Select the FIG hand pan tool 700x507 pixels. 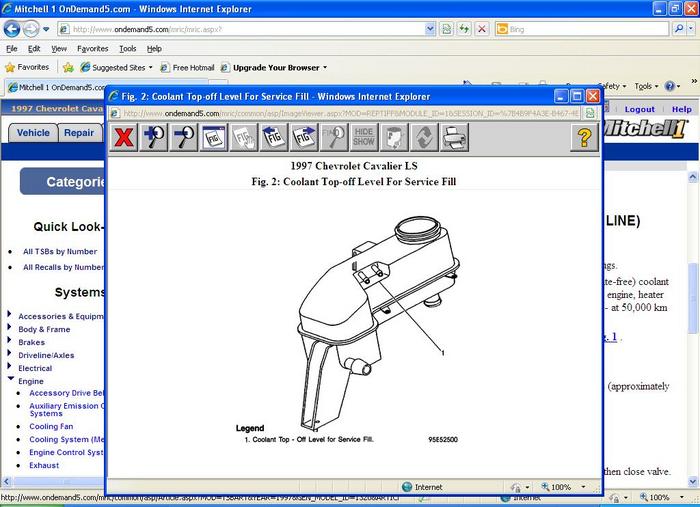[x=244, y=137]
